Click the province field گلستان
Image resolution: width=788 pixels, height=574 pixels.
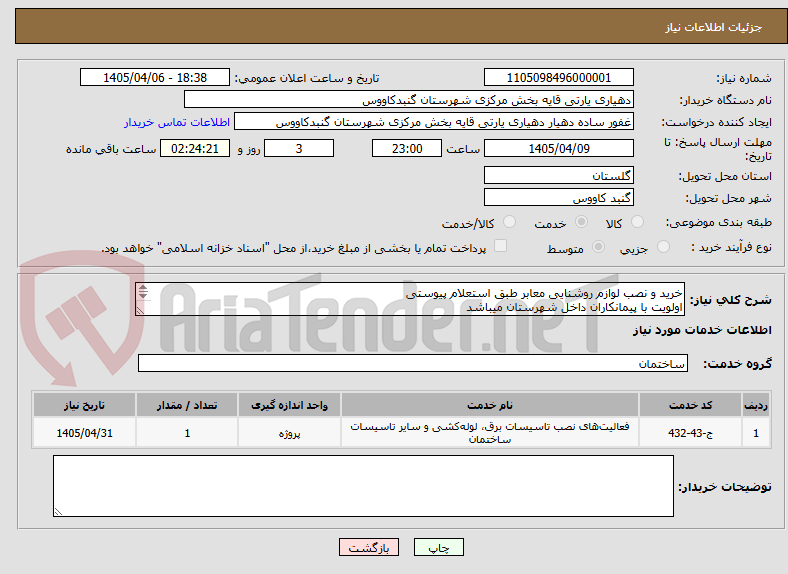(x=558, y=175)
